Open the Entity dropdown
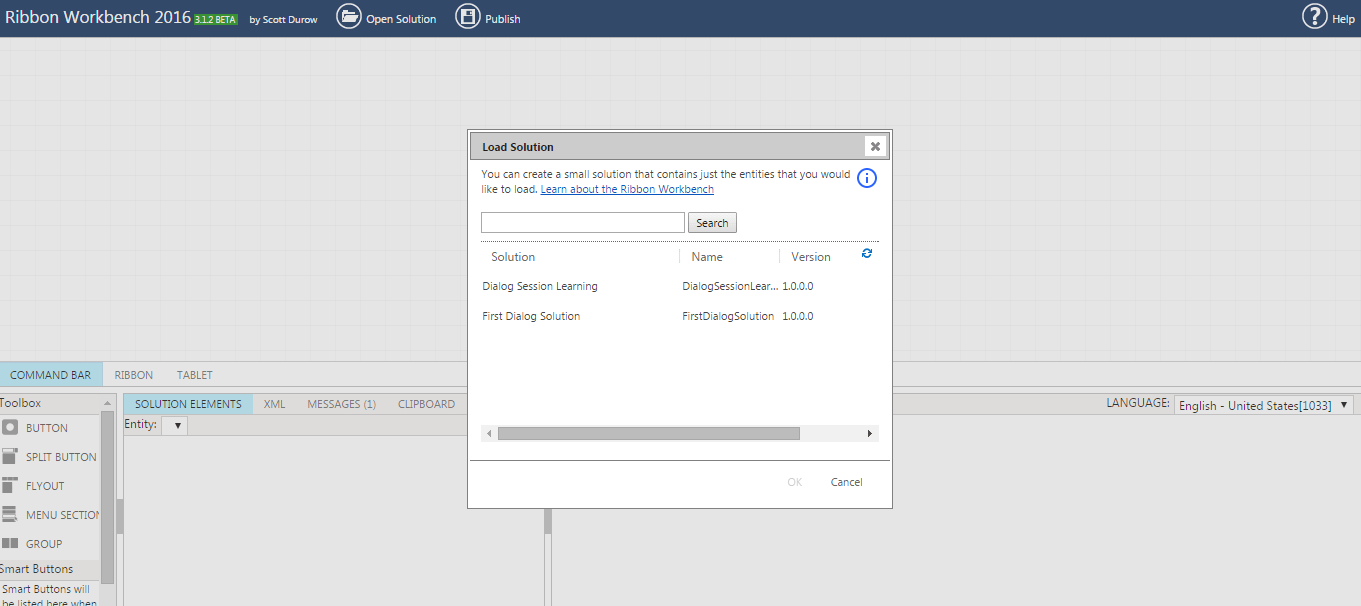The width and height of the screenshot is (1361, 606). (175, 424)
